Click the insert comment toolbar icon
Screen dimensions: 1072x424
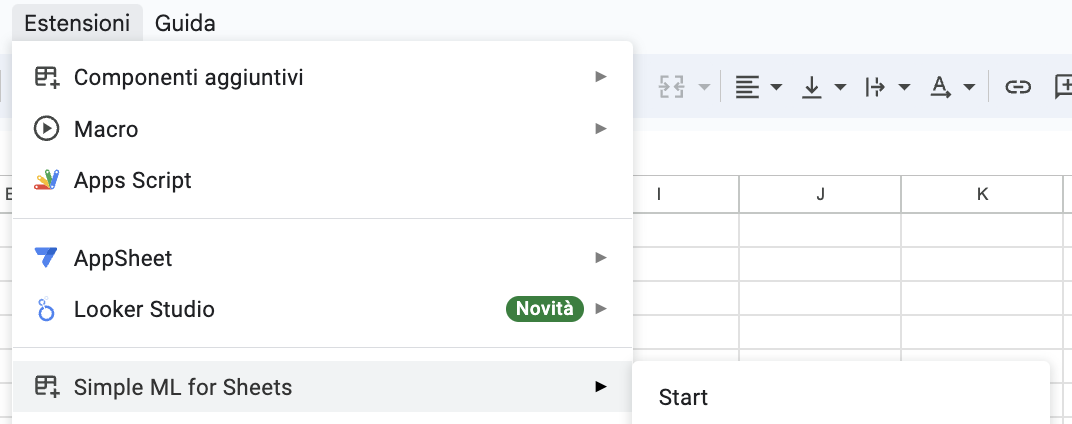1063,87
